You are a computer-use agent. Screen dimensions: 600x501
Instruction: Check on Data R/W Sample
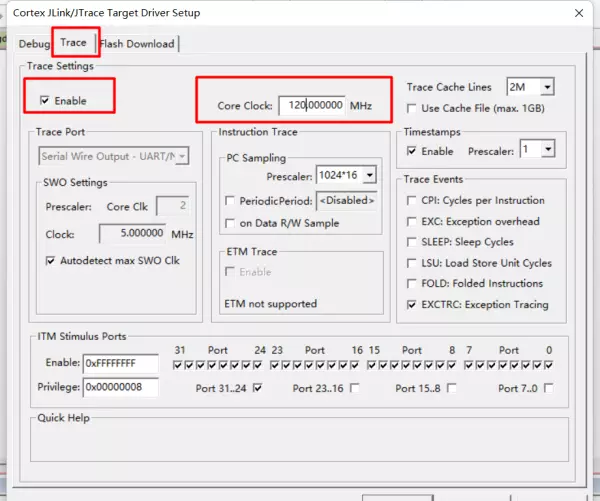(230, 223)
